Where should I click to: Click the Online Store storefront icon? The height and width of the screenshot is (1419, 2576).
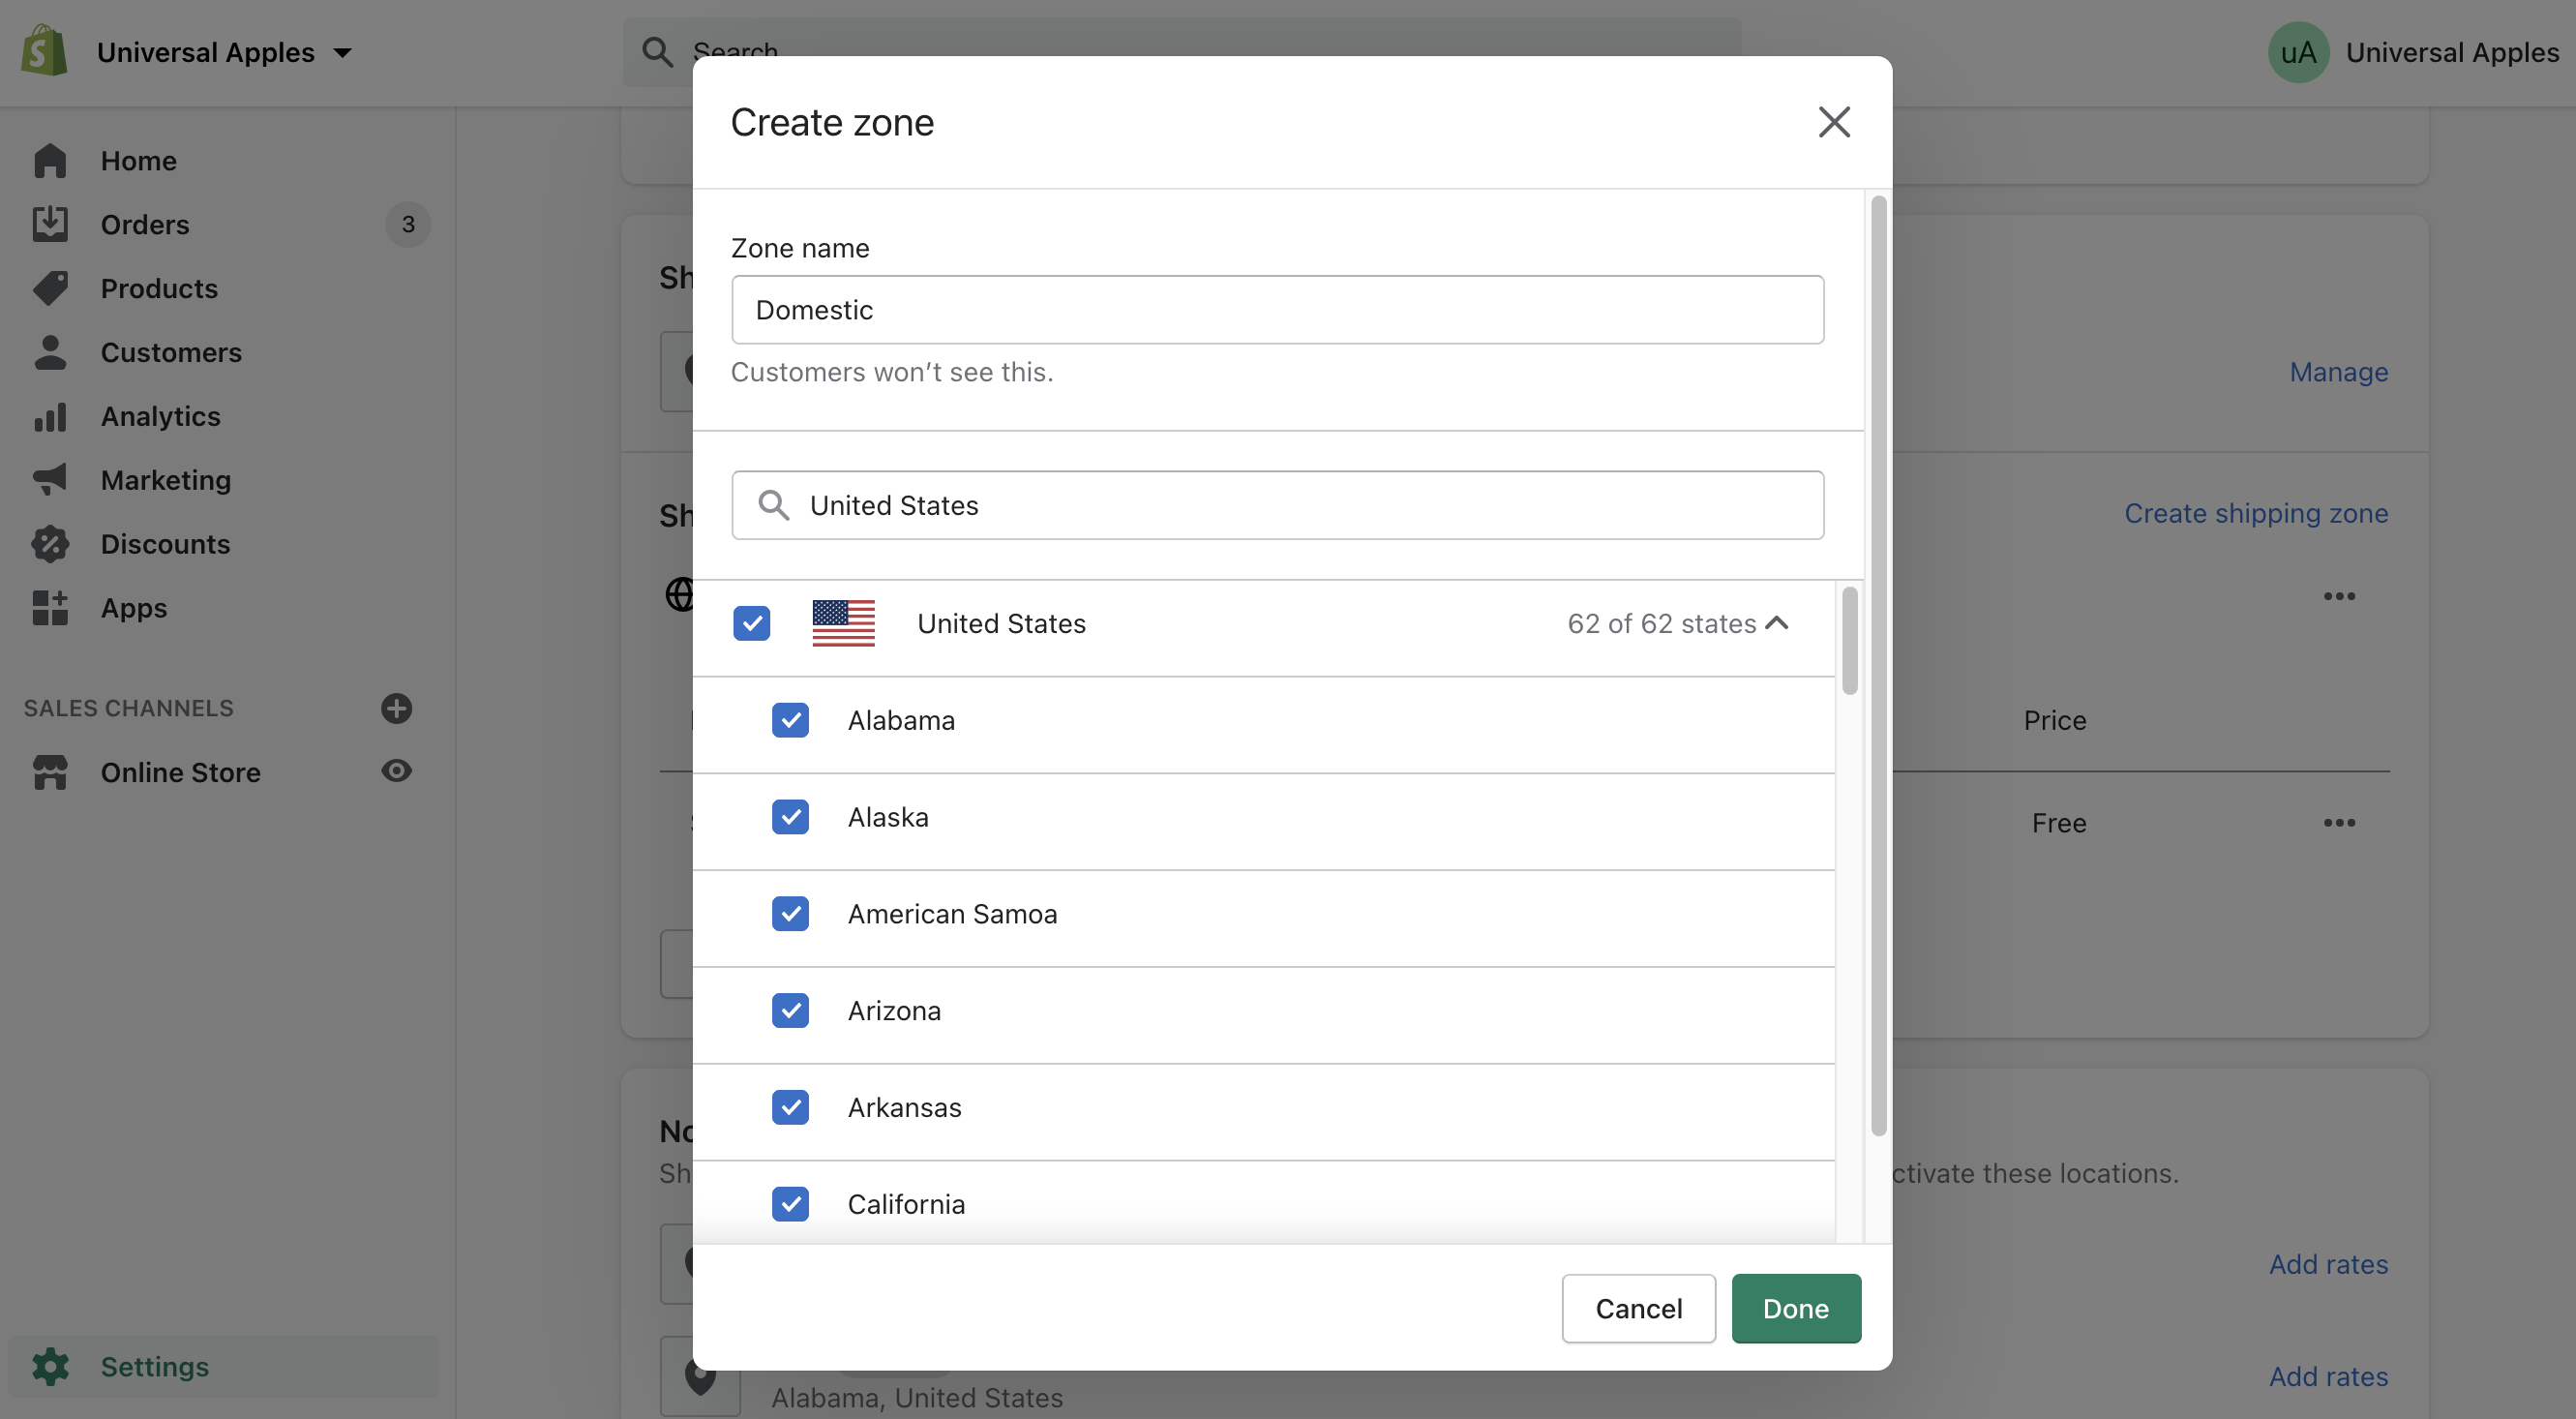[x=50, y=772]
